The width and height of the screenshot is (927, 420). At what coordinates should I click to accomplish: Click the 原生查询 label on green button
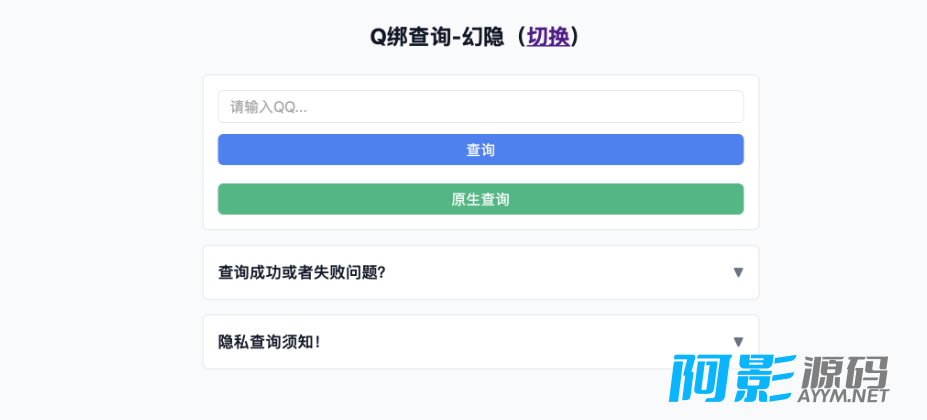(481, 199)
